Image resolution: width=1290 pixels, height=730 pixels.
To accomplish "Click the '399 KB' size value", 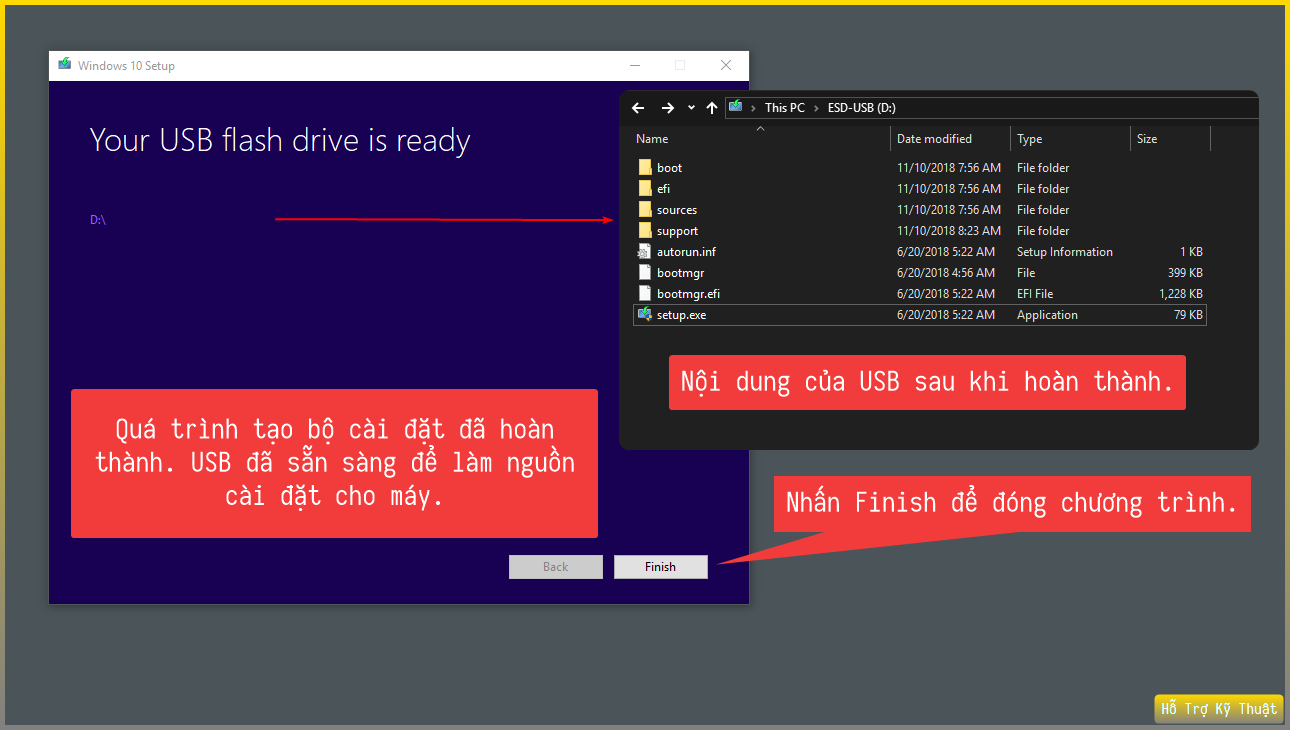I will point(1185,273).
